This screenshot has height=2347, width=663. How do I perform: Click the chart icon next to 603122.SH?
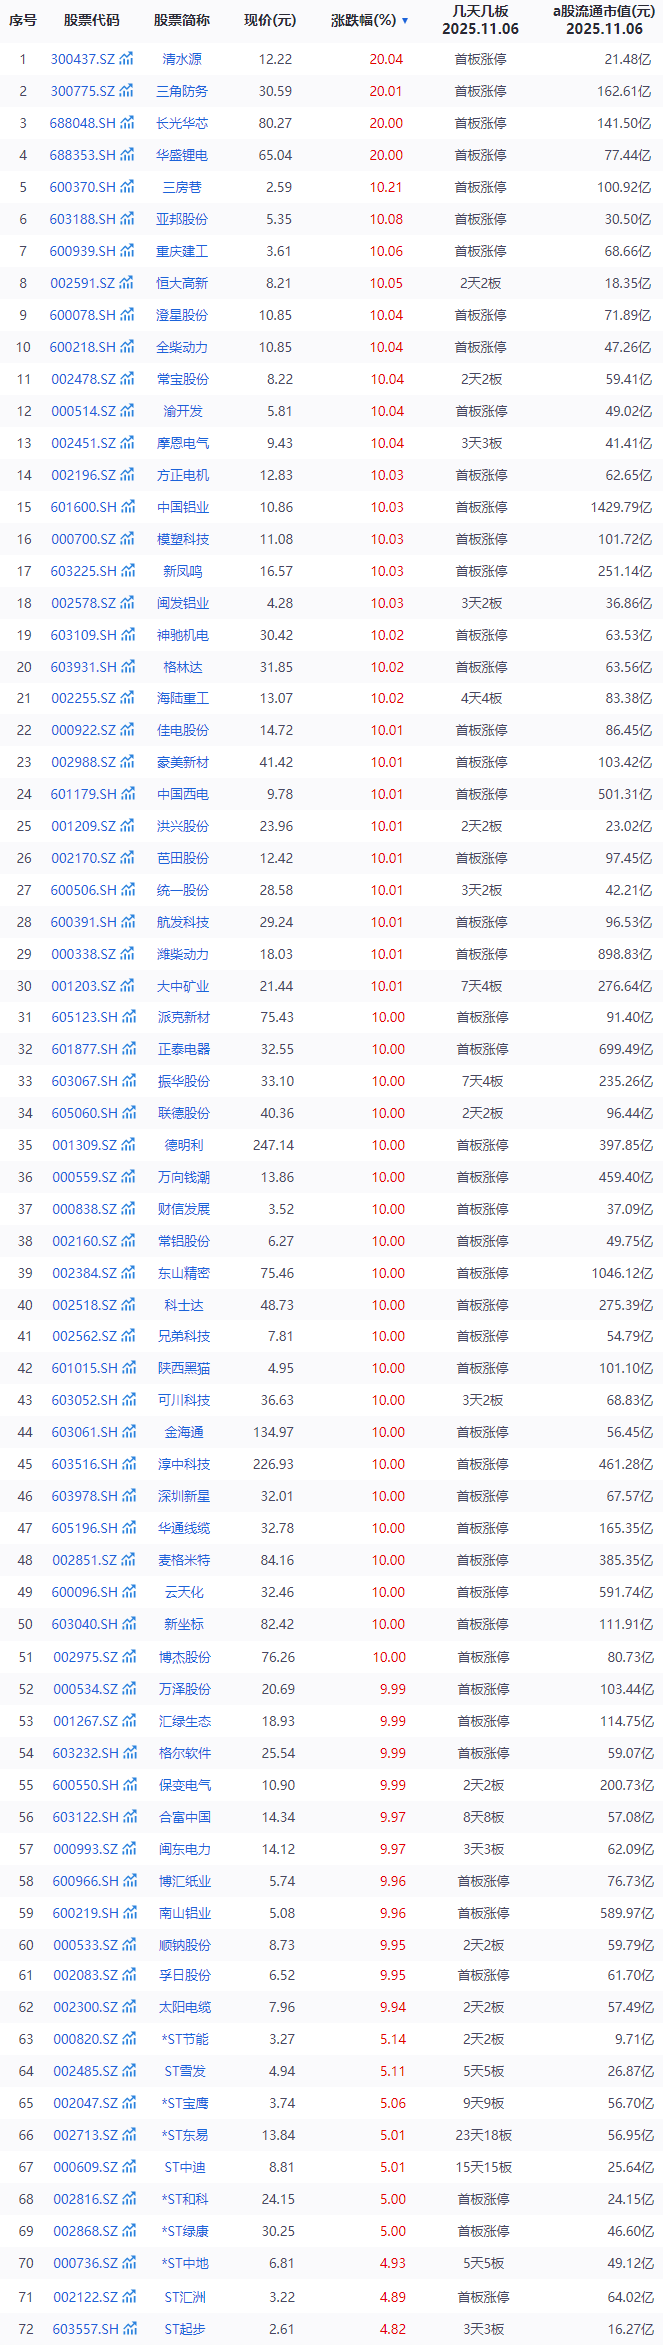129,1817
